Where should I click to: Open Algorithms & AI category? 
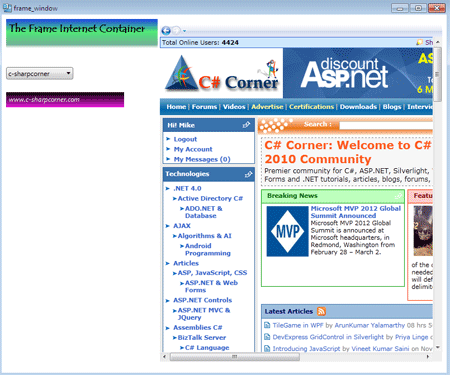click(x=205, y=236)
